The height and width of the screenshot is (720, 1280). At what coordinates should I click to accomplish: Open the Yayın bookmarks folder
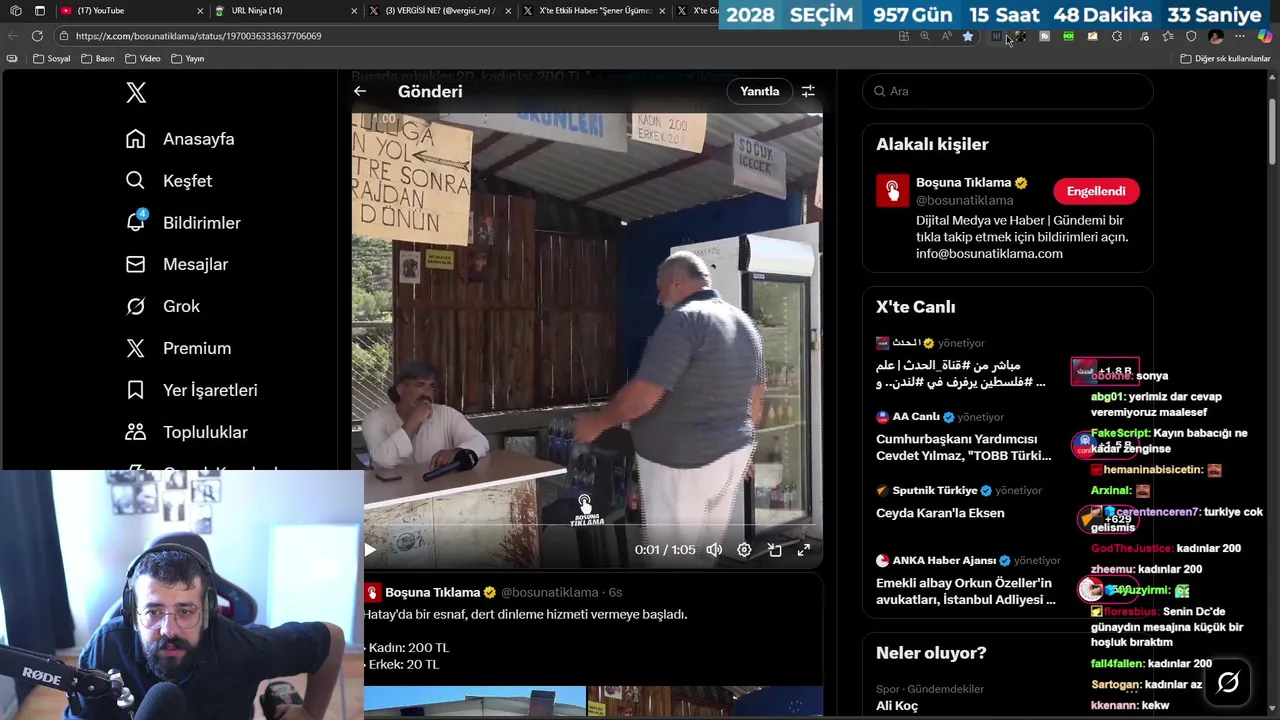188,59
